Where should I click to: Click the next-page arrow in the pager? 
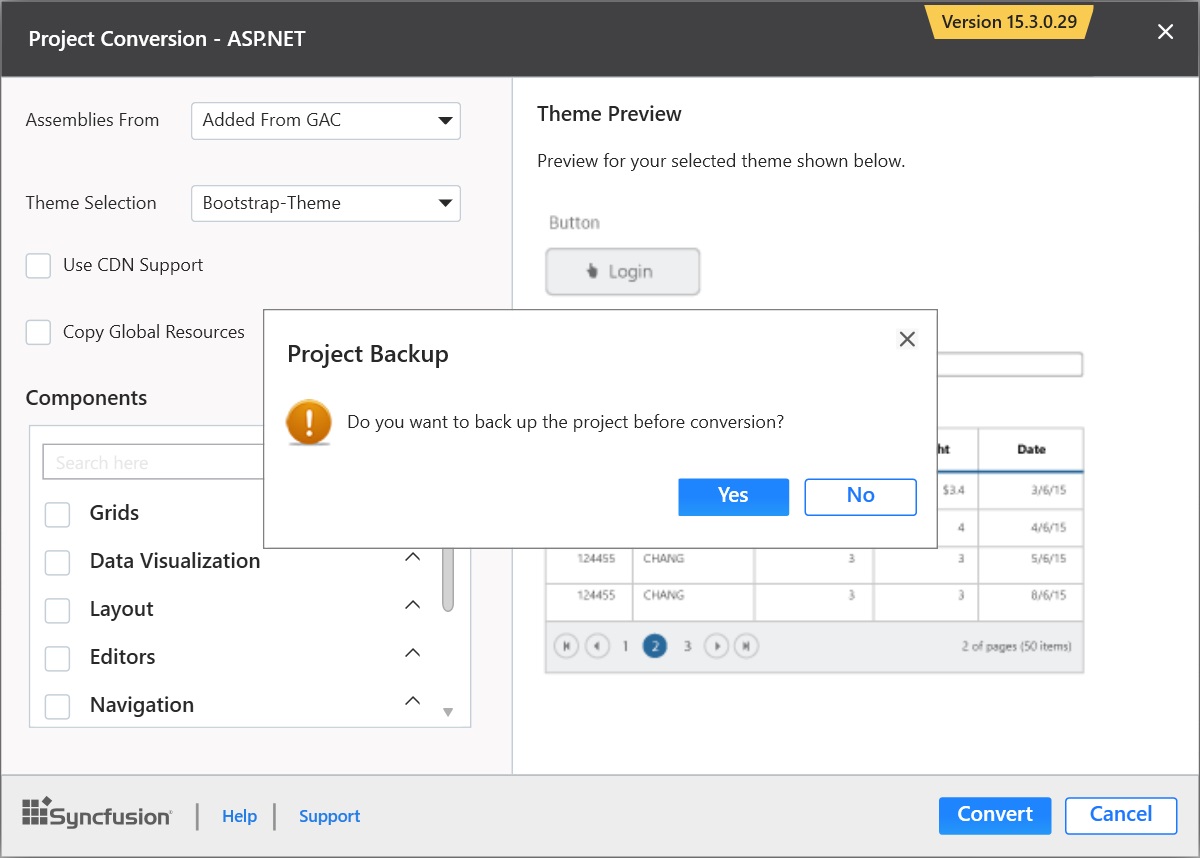717,646
